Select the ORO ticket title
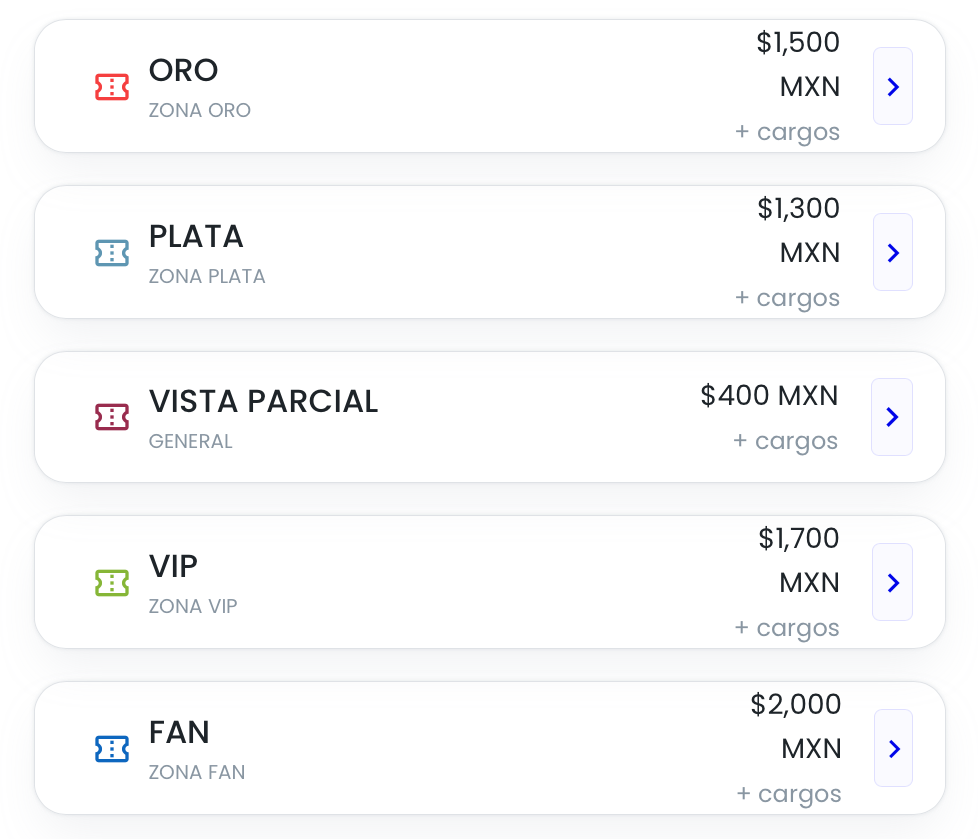 (184, 70)
